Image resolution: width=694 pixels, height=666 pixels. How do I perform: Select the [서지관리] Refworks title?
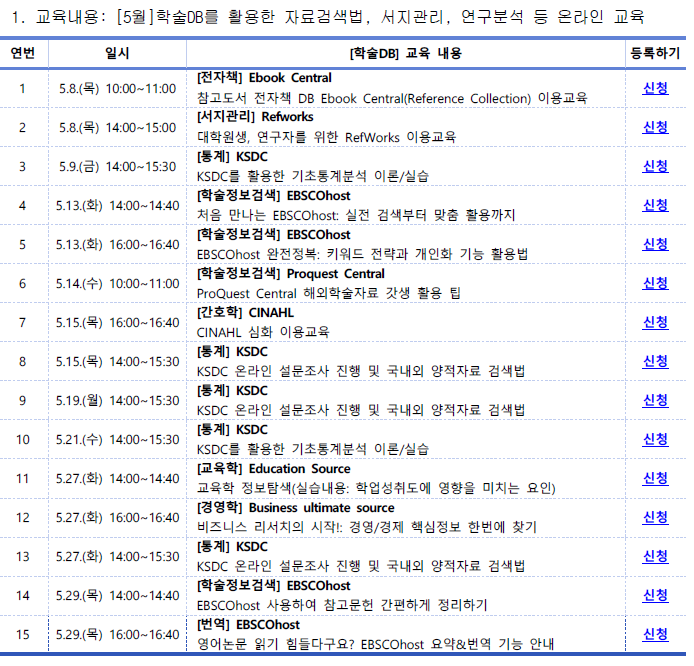click(255, 117)
